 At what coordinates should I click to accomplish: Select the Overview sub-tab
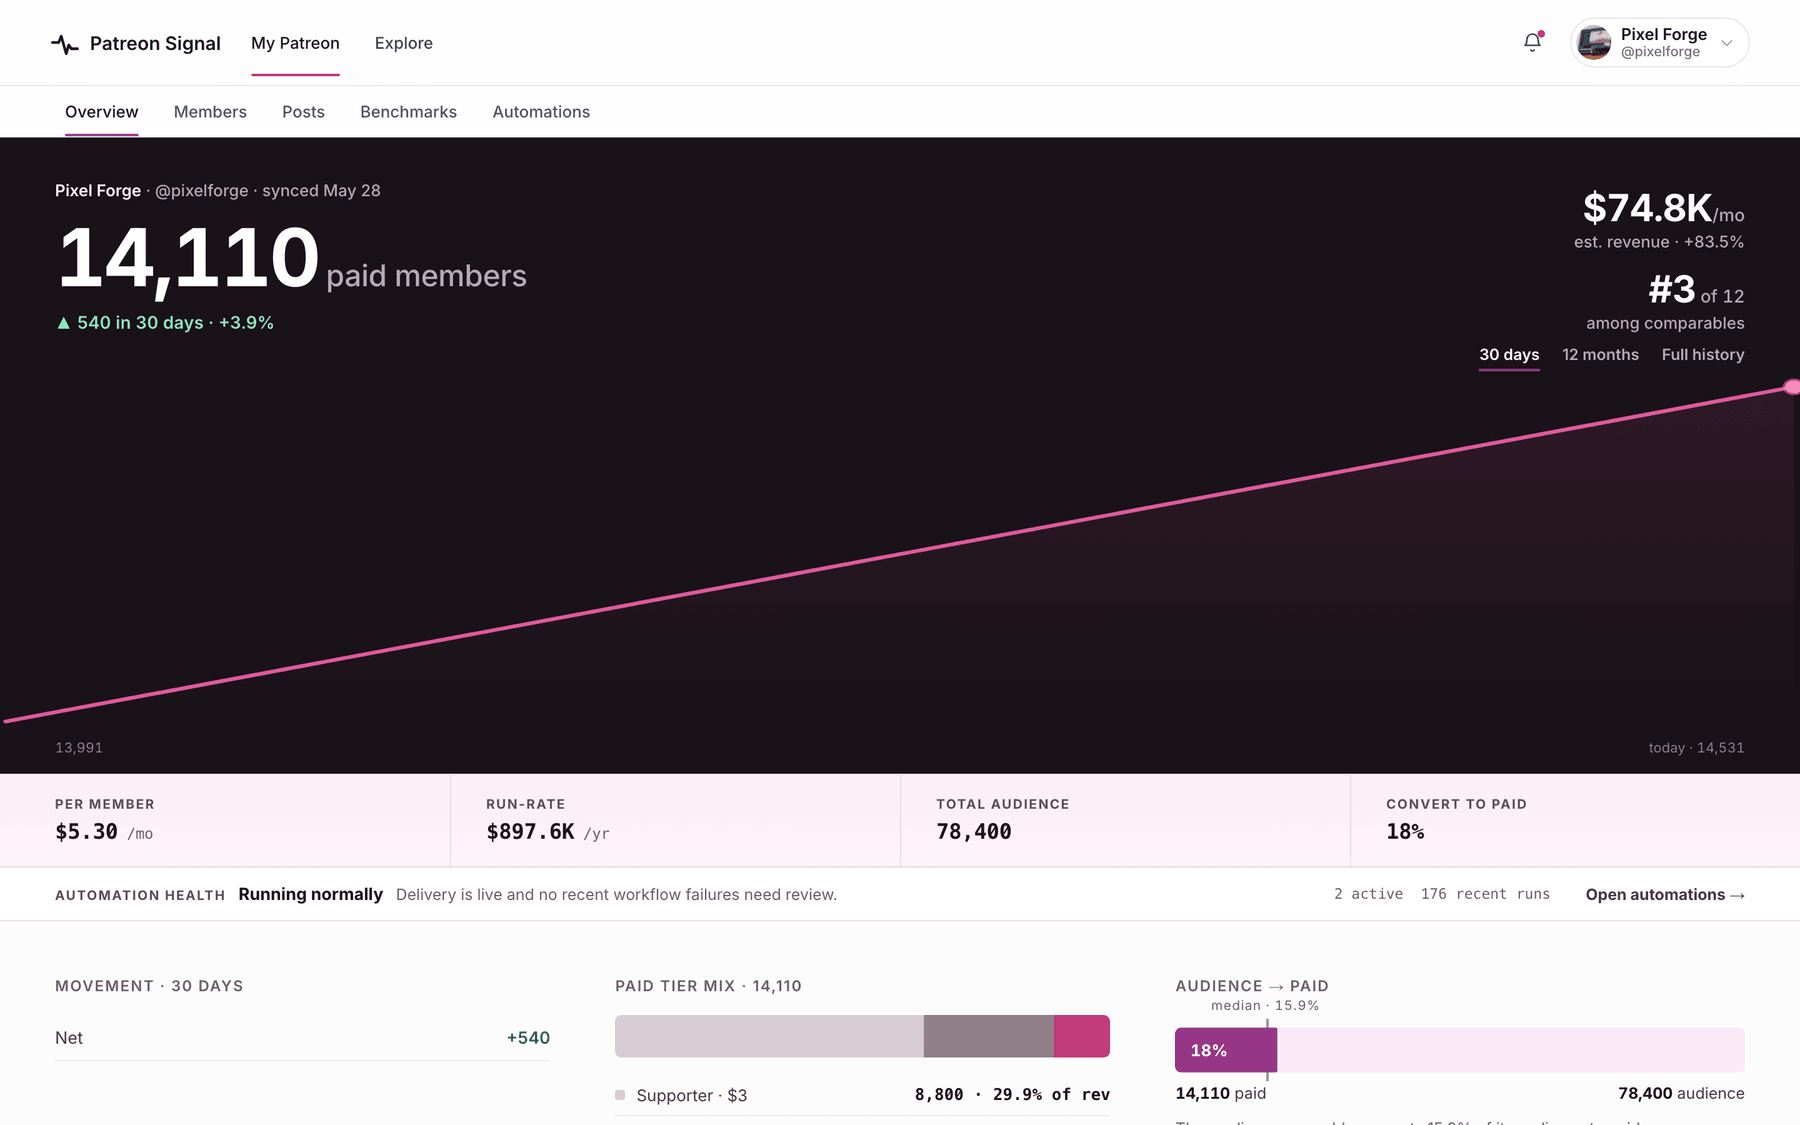tap(102, 112)
